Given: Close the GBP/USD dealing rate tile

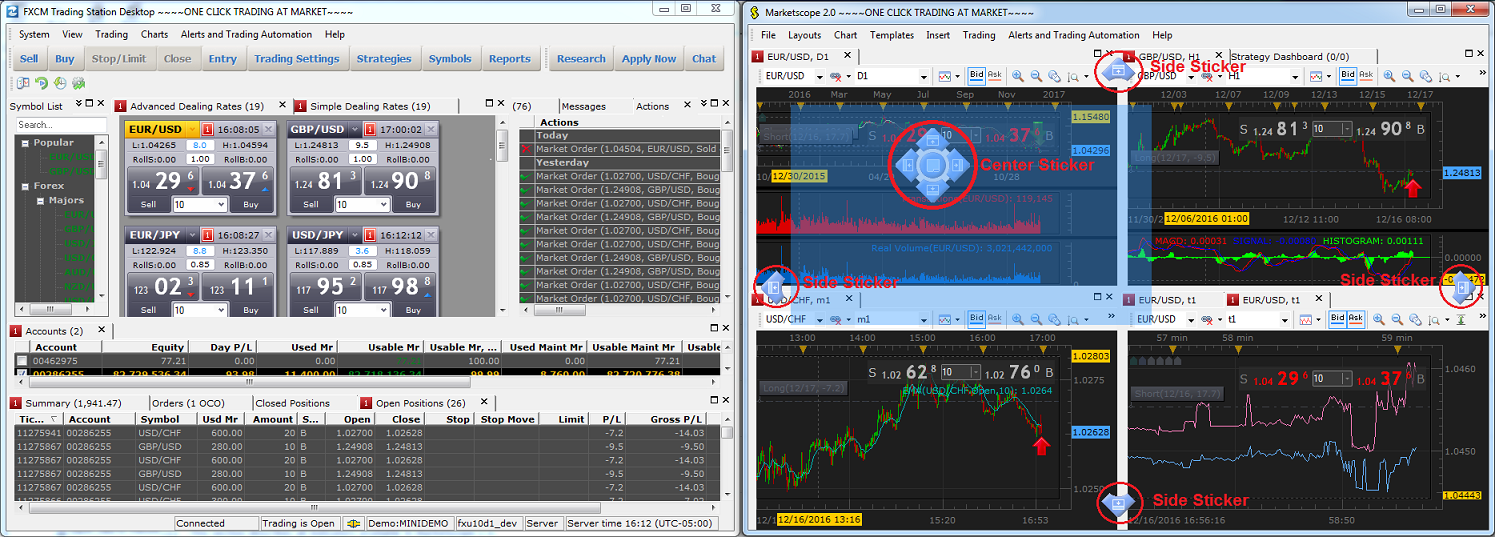Looking at the screenshot, I should pyautogui.click(x=430, y=129).
